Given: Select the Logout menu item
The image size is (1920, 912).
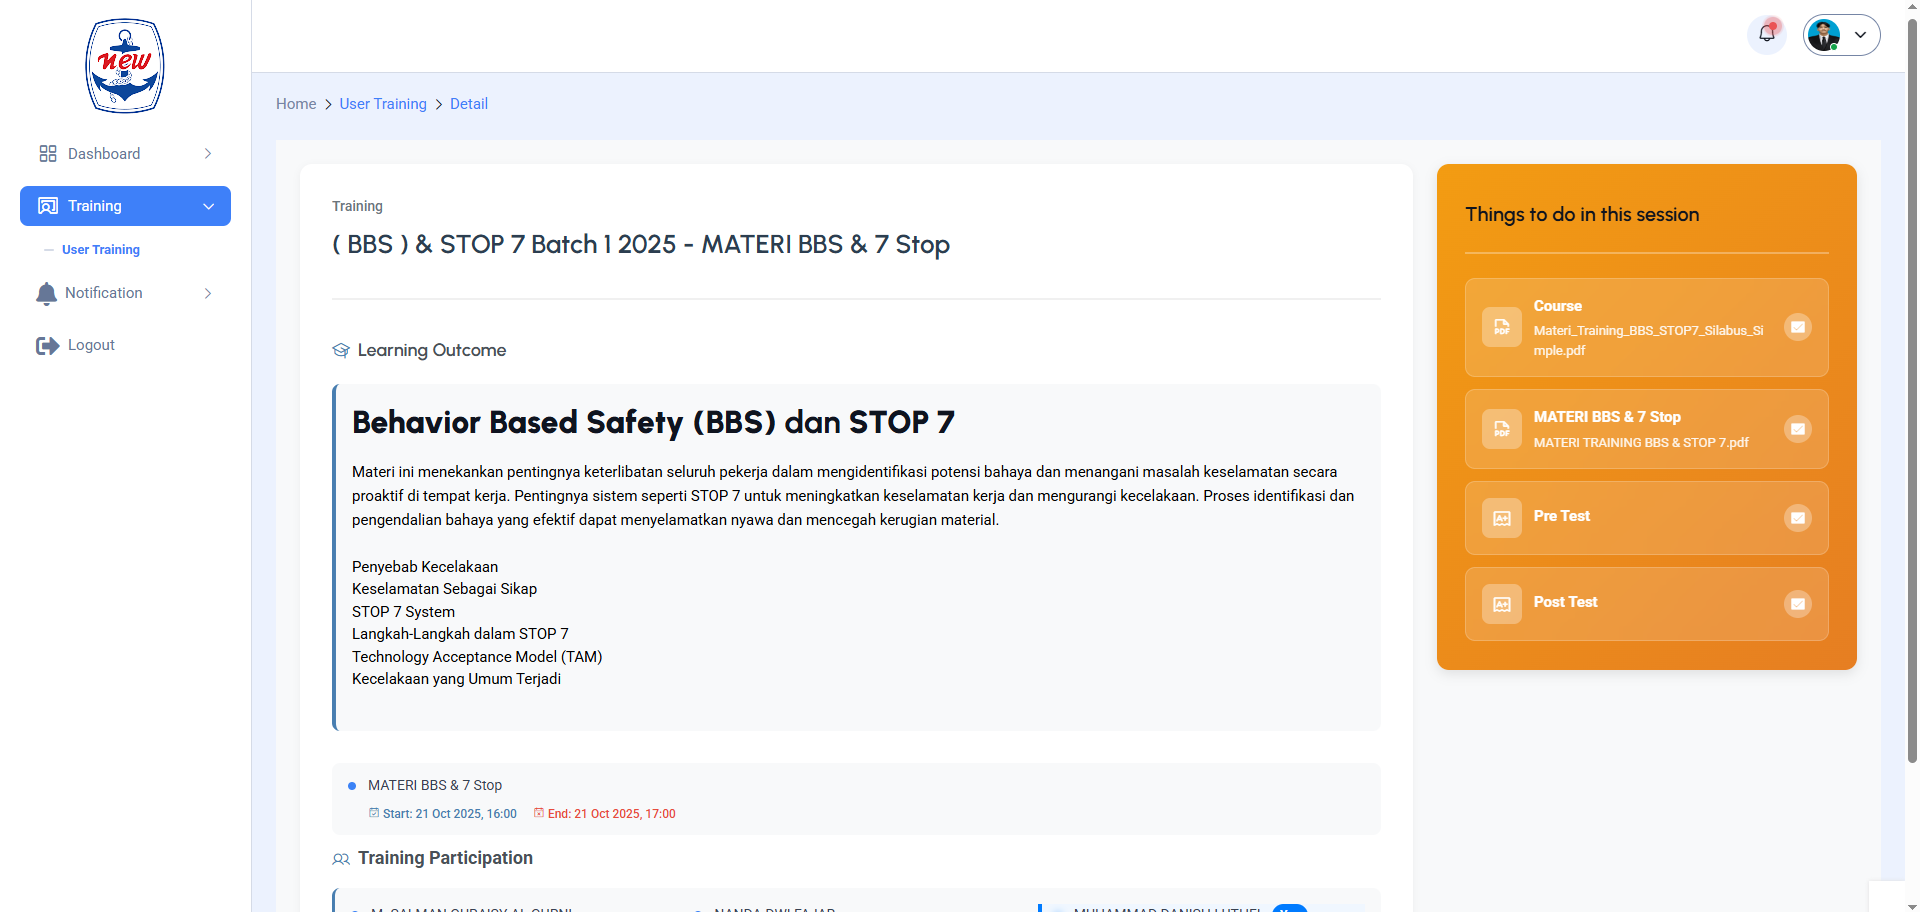Looking at the screenshot, I should click(x=125, y=345).
